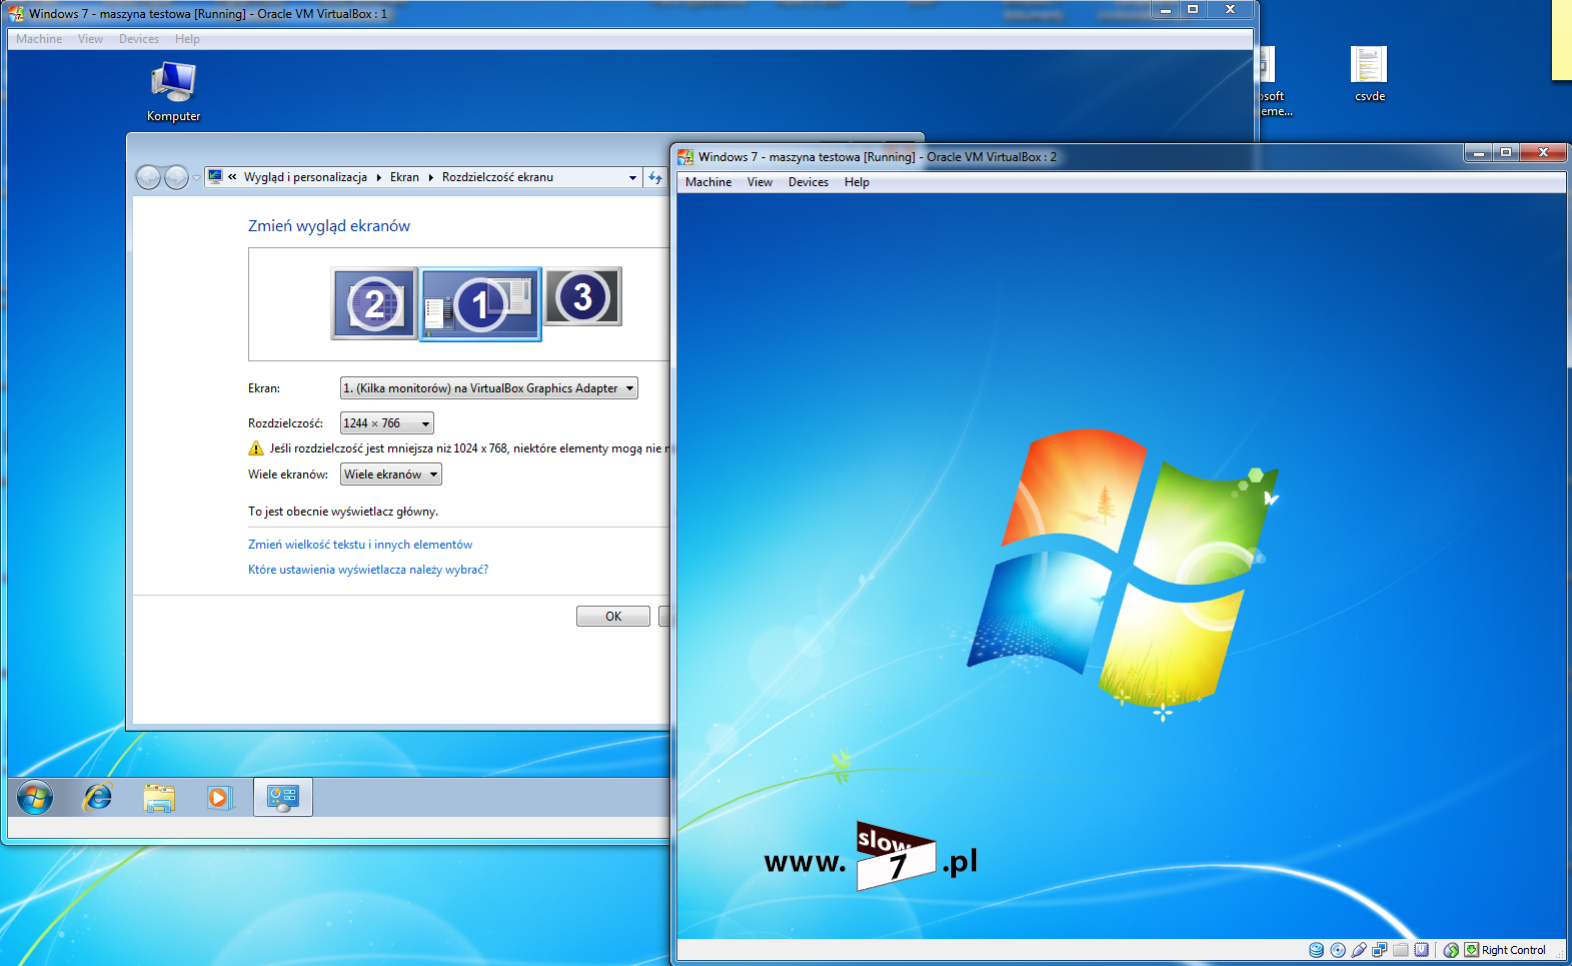Click mouse integration icon in VirtualBox status bar
1572x966 pixels.
(1451, 950)
